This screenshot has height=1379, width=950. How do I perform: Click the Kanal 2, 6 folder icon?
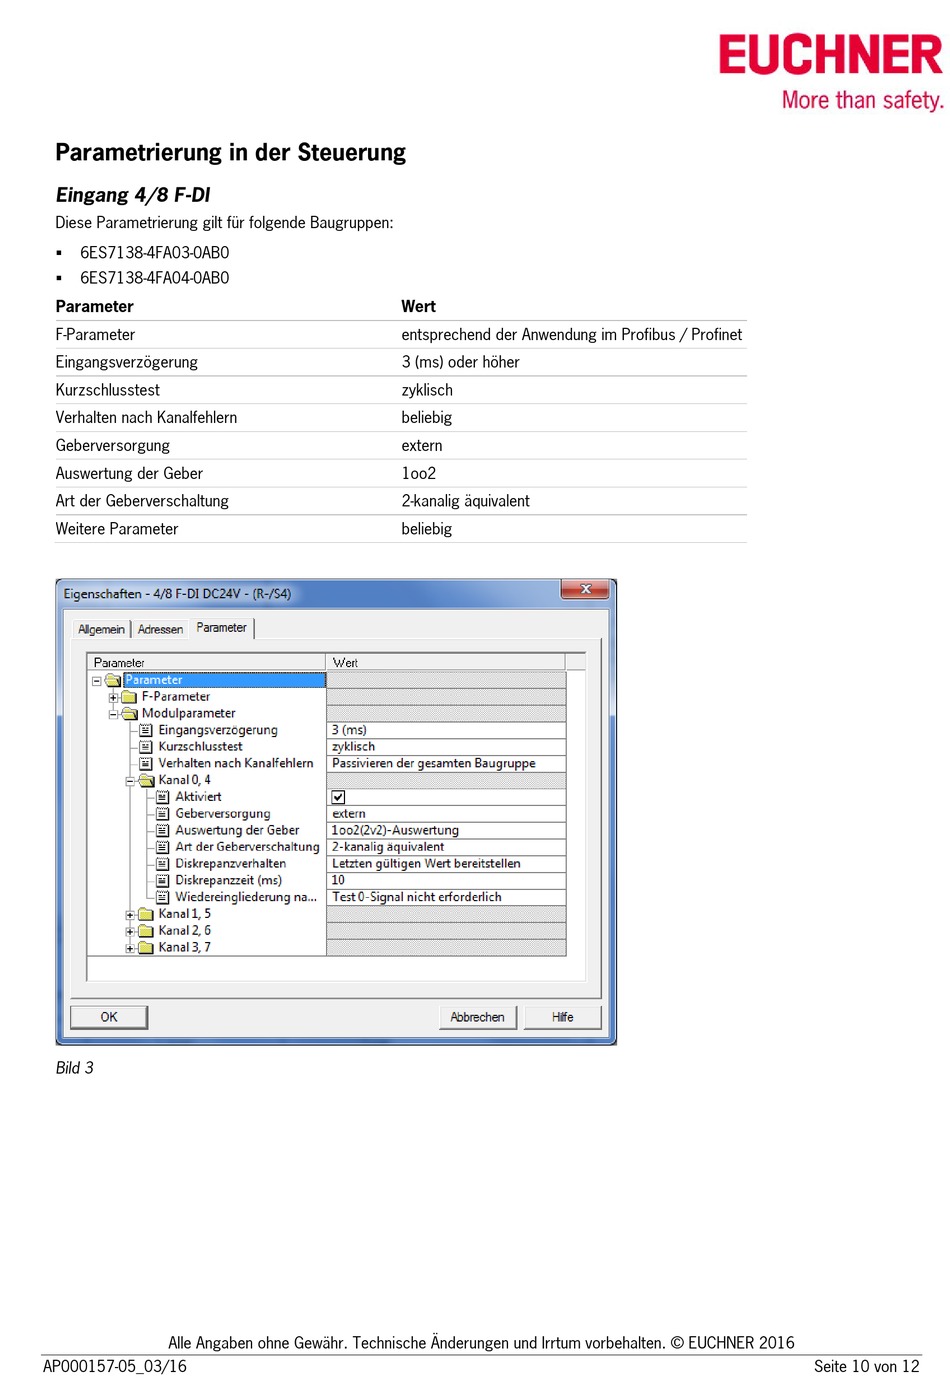[x=146, y=931]
